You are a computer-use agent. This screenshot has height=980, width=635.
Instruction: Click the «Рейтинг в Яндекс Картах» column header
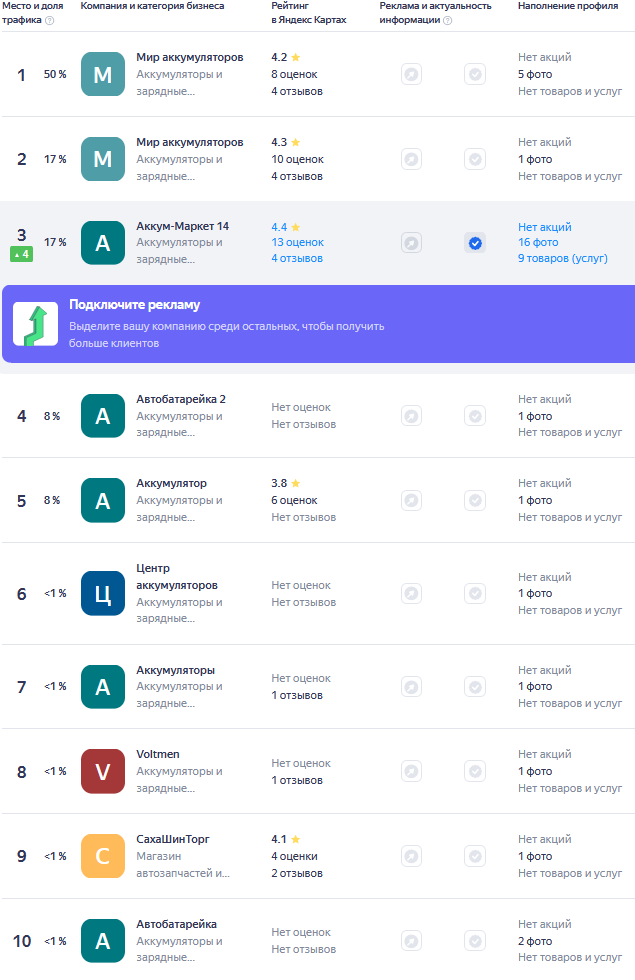click(x=309, y=12)
